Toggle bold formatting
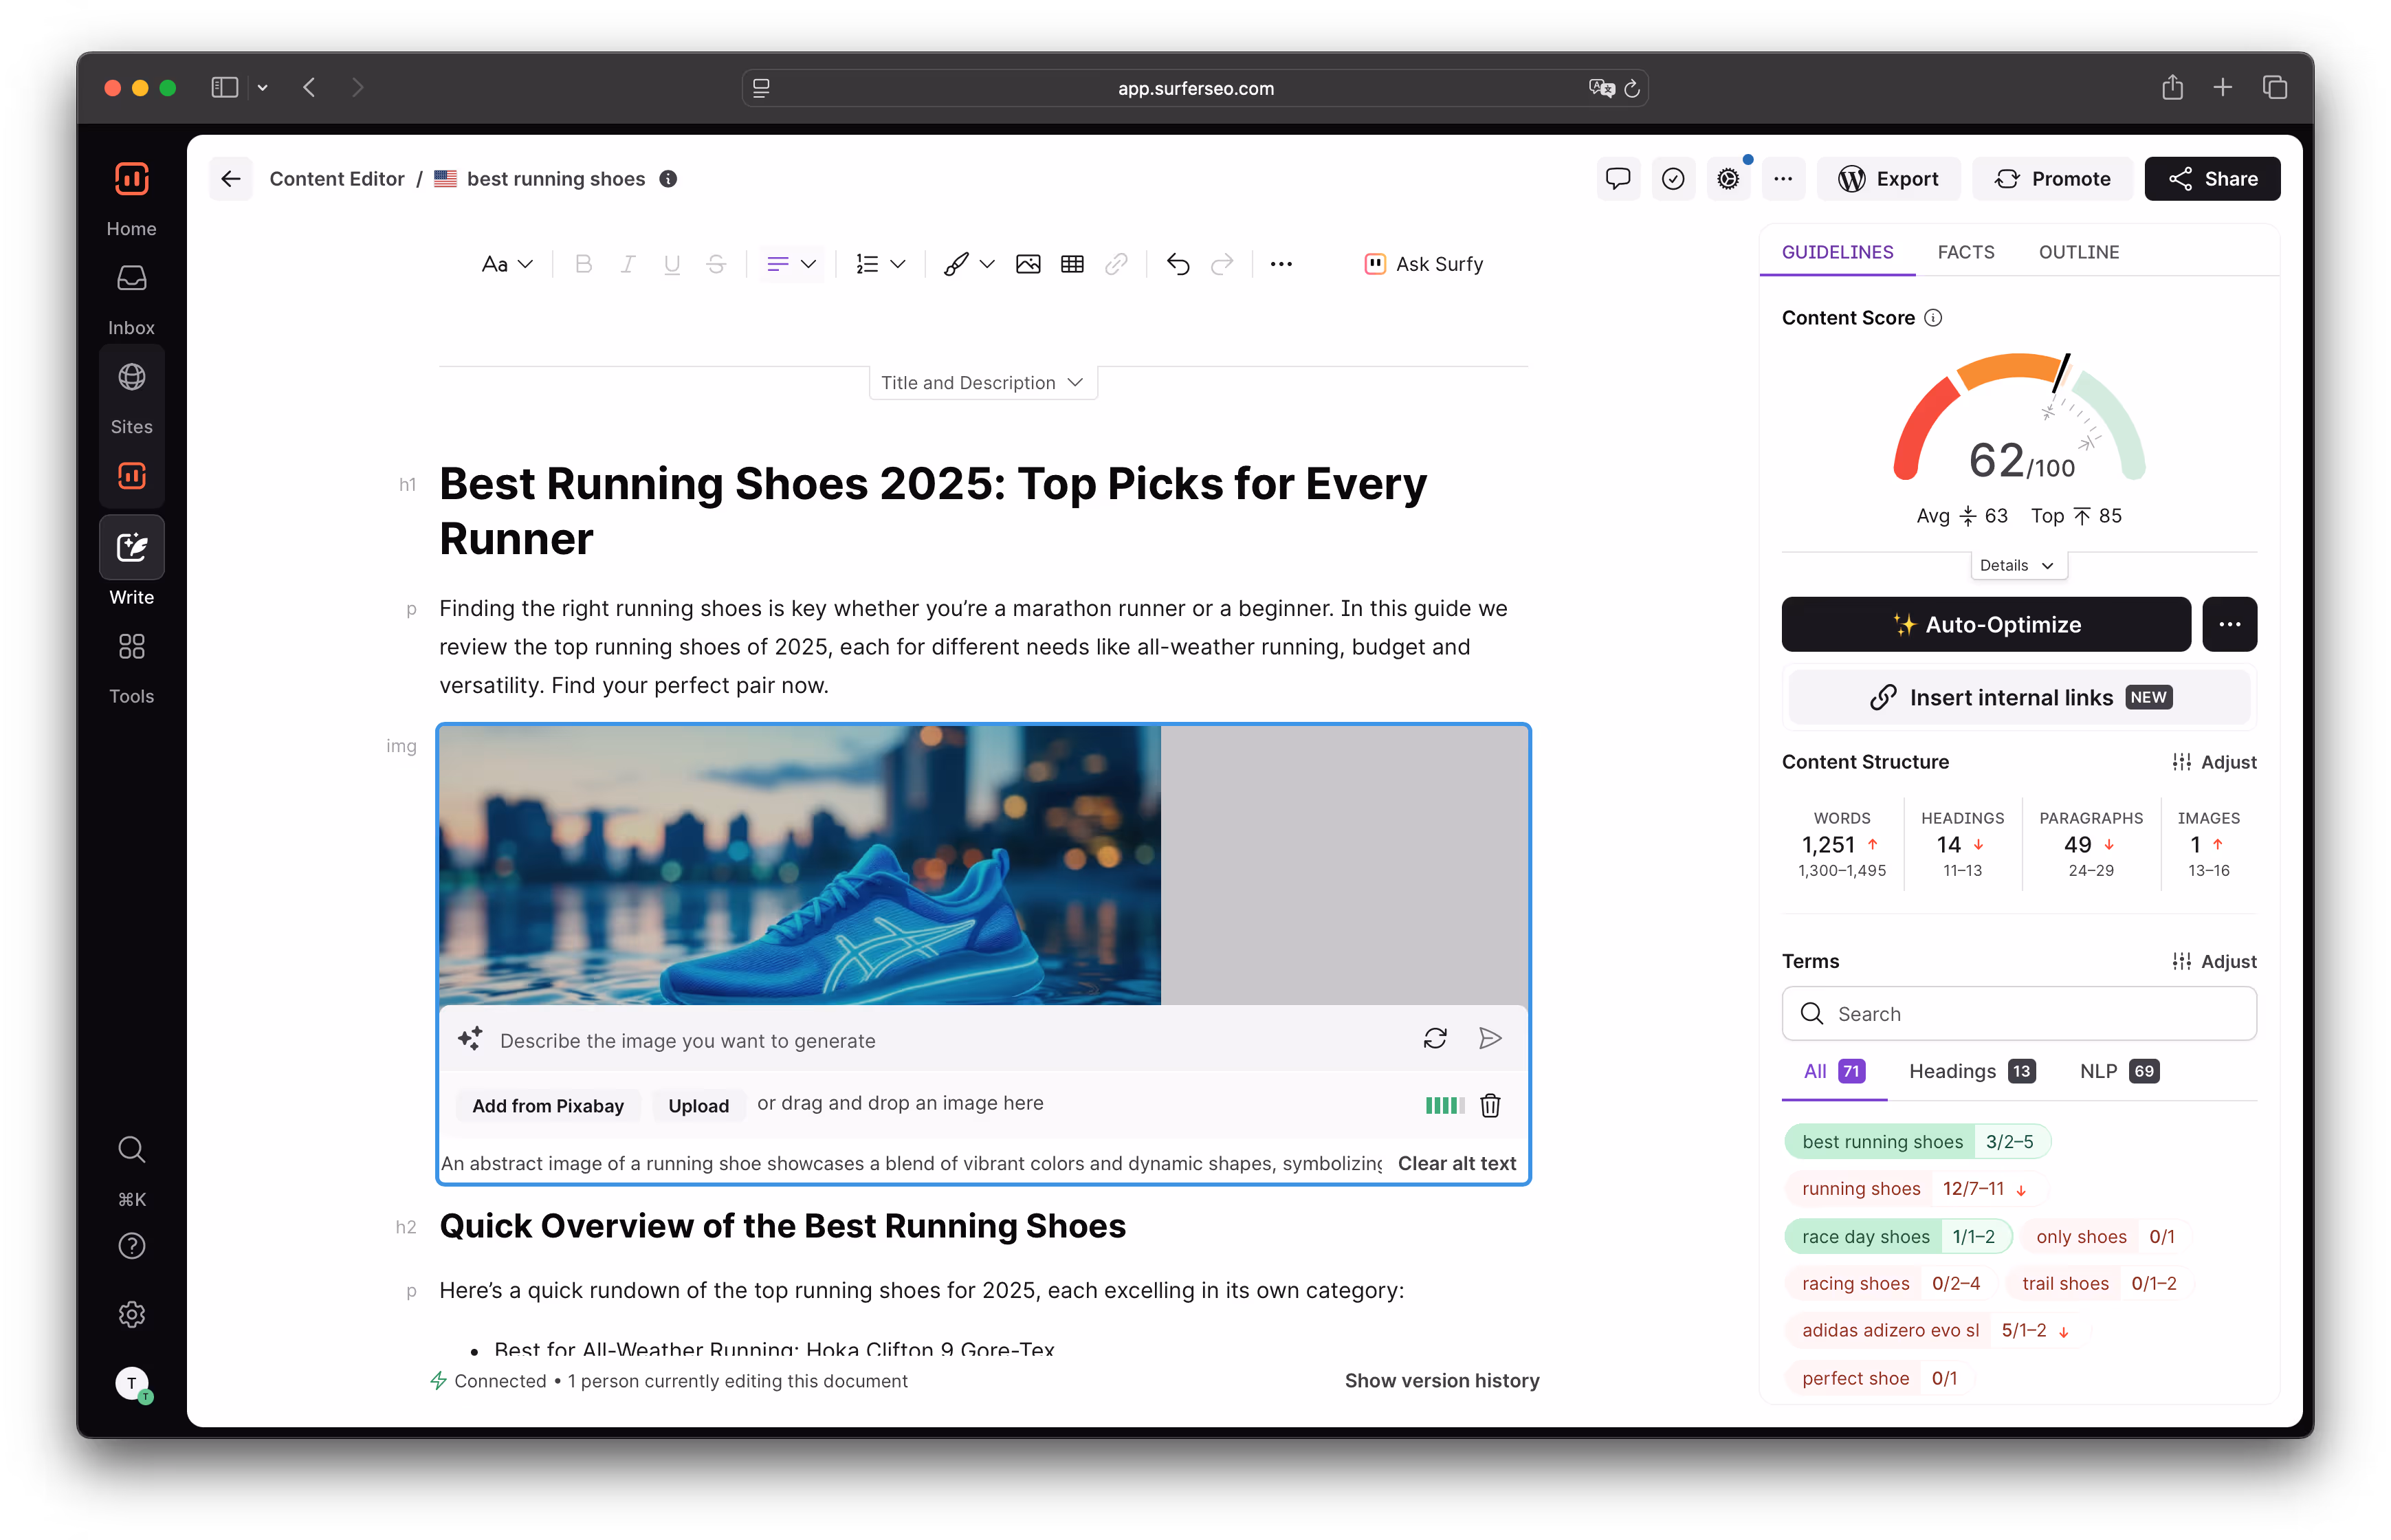Screen dimensions: 2391x1540 coord(584,264)
